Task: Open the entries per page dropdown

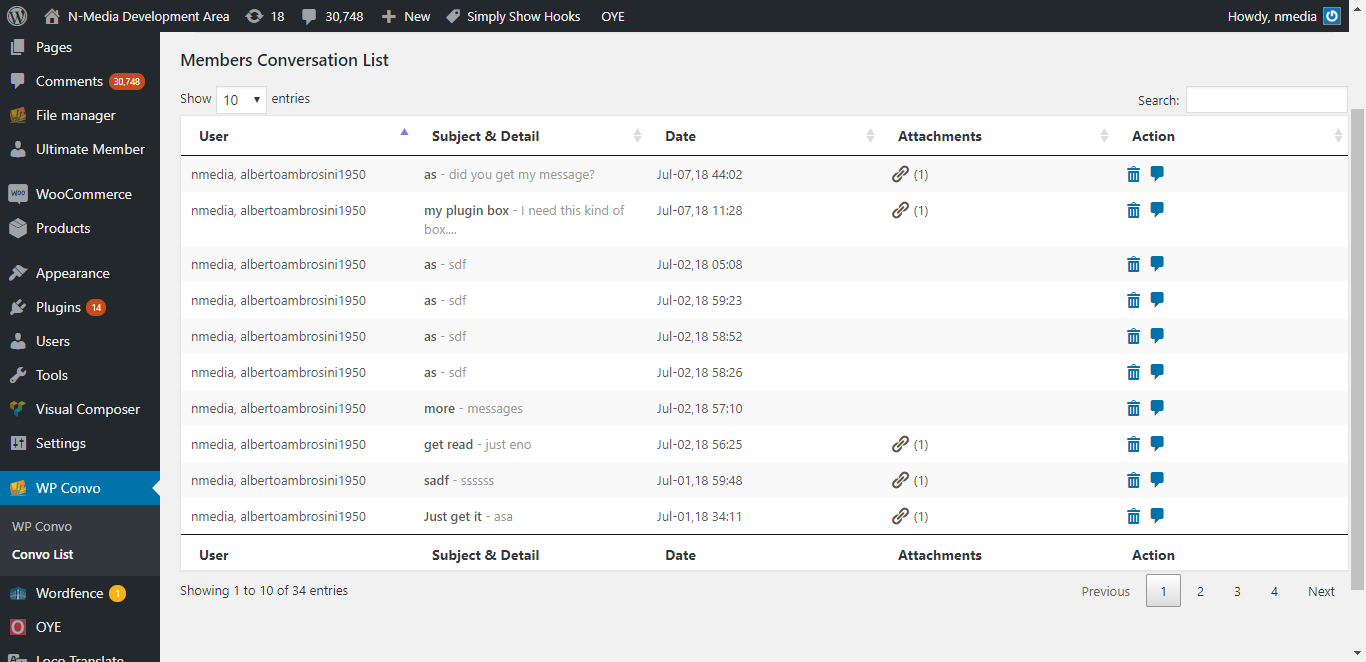Action: pos(241,99)
